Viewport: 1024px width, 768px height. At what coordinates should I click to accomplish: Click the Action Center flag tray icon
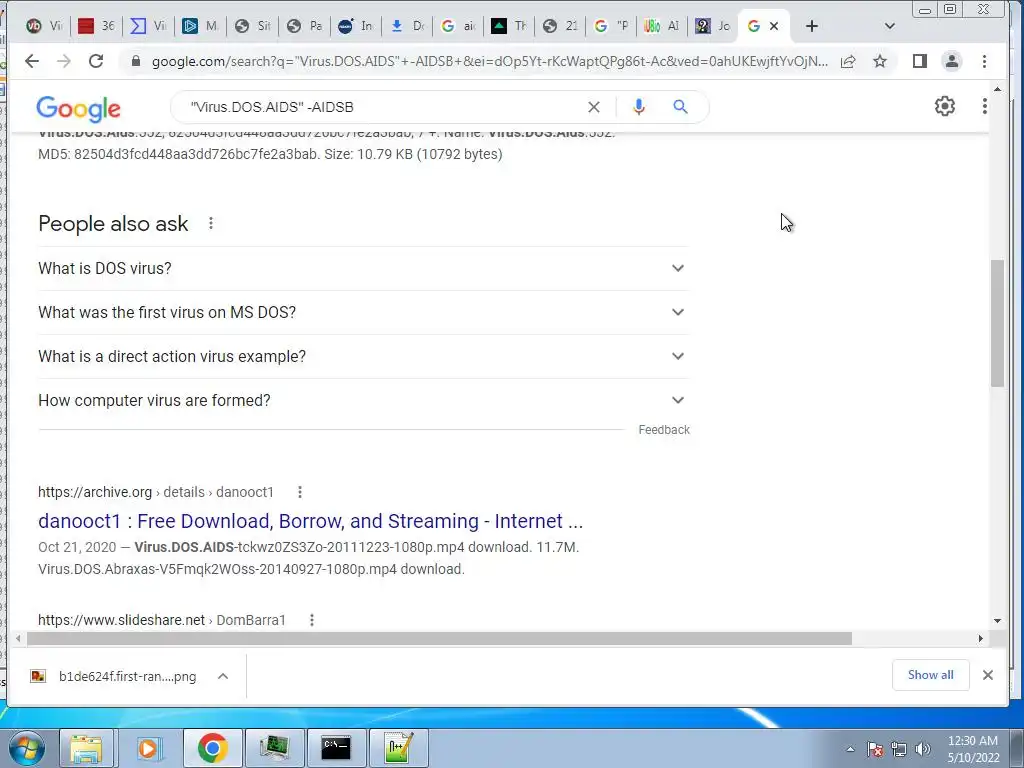pyautogui.click(x=874, y=749)
